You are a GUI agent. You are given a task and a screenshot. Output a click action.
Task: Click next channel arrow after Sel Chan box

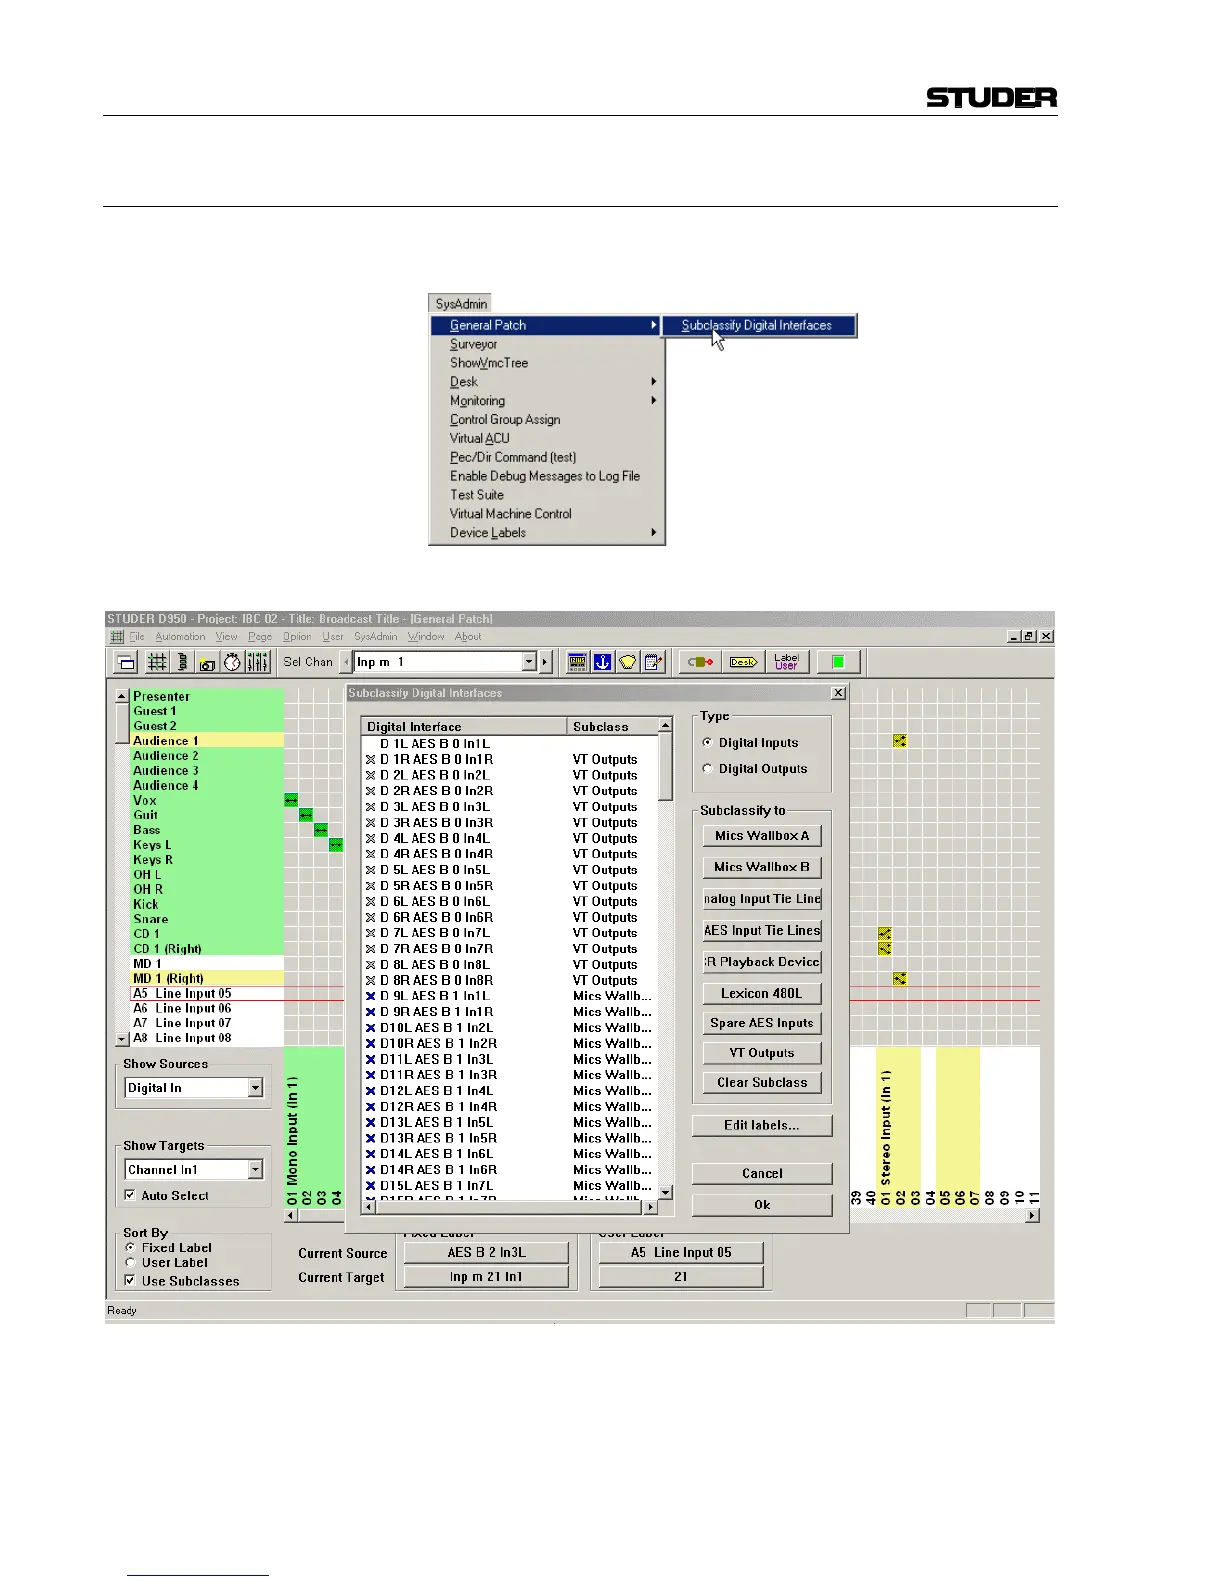click(x=545, y=662)
